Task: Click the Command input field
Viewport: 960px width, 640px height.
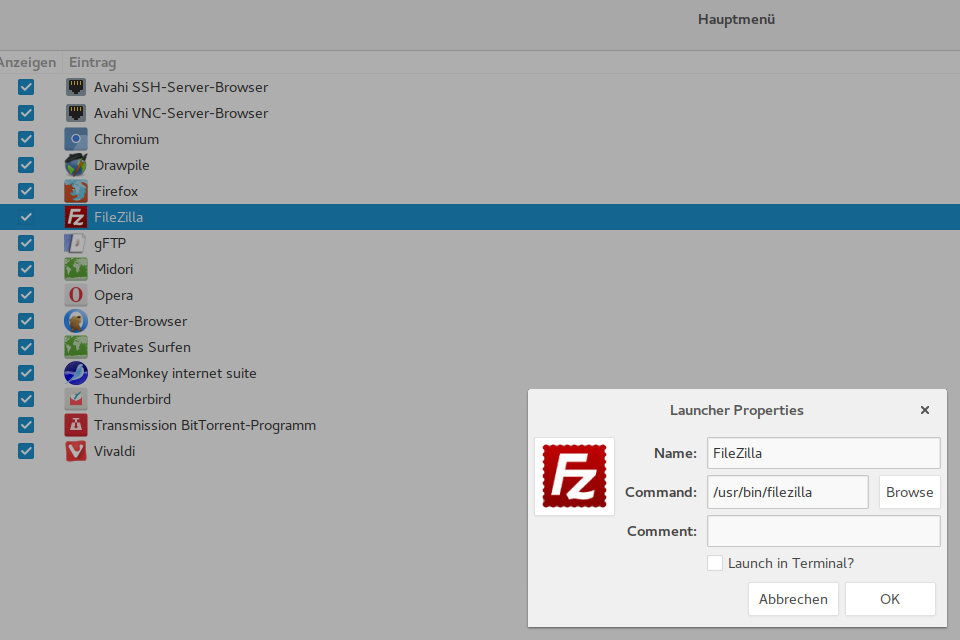Action: [787, 492]
